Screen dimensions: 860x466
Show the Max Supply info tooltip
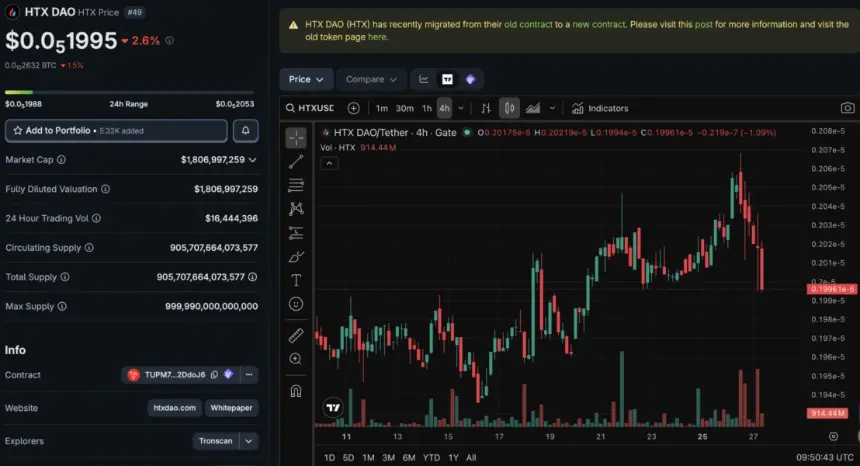[62, 306]
